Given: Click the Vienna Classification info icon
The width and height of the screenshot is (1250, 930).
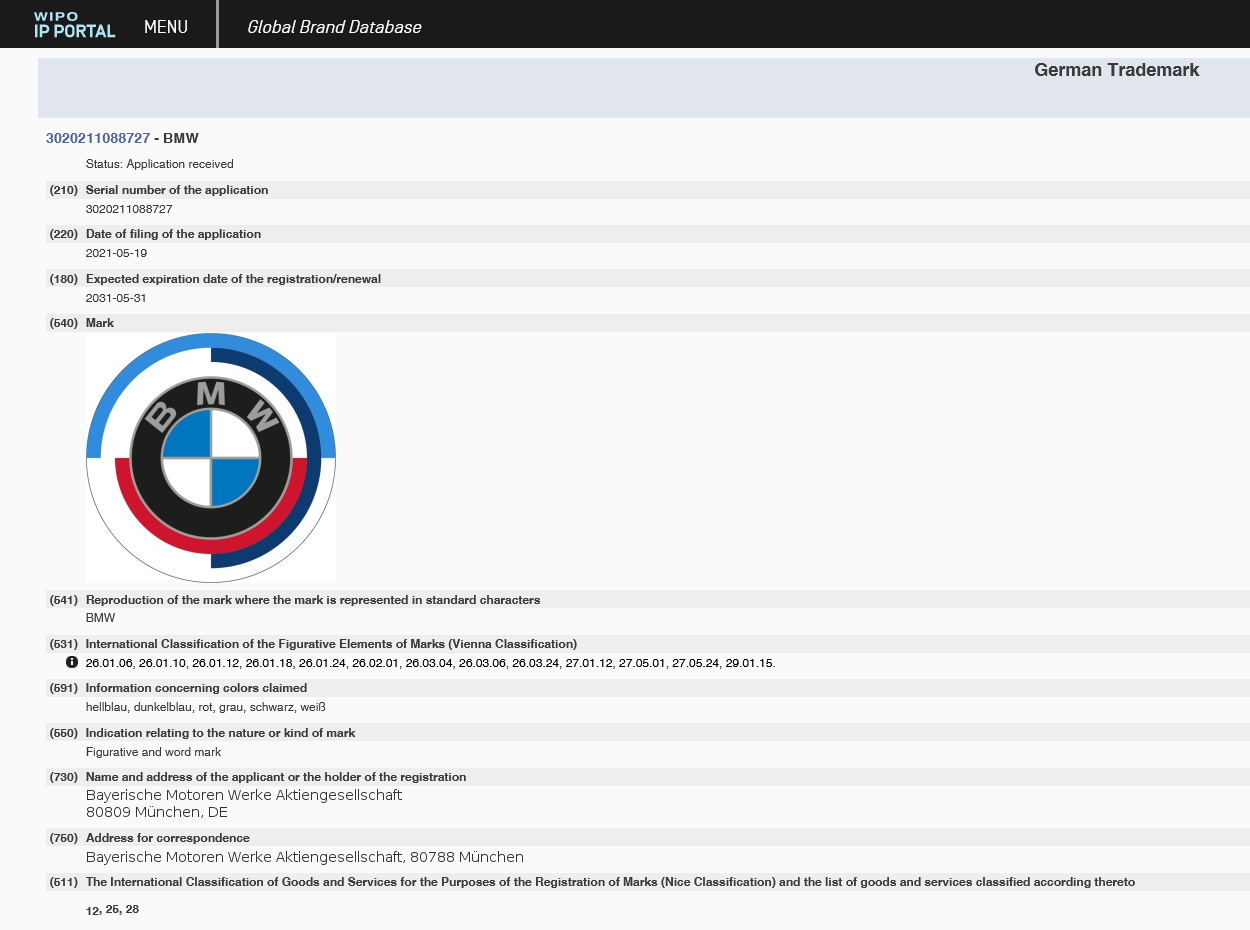Looking at the screenshot, I should 72,662.
